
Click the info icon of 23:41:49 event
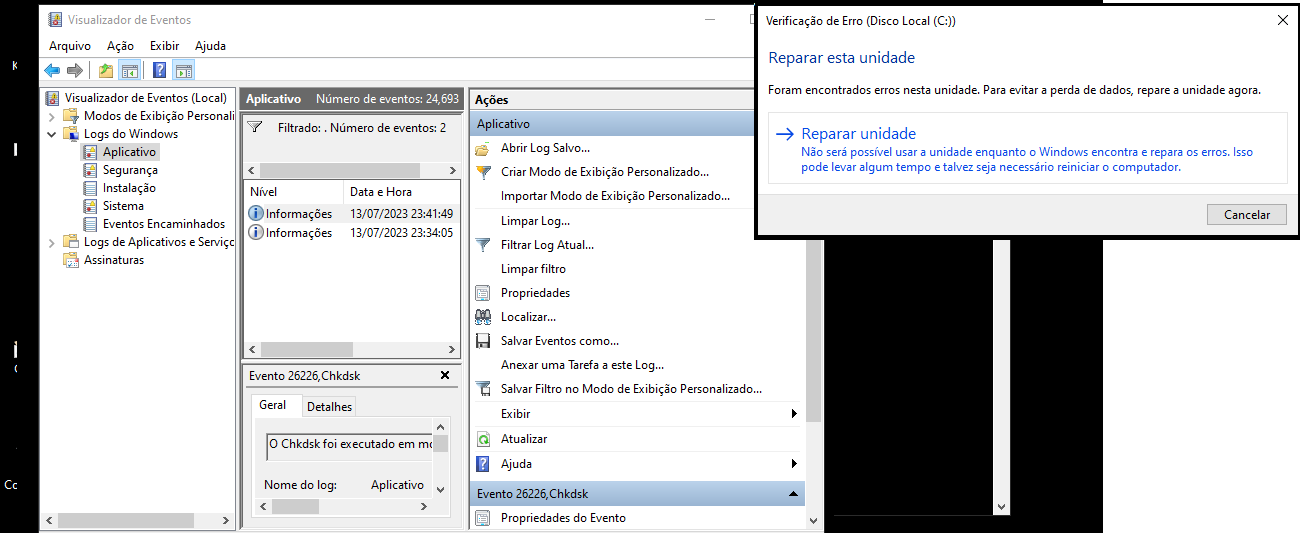pyautogui.click(x=256, y=213)
